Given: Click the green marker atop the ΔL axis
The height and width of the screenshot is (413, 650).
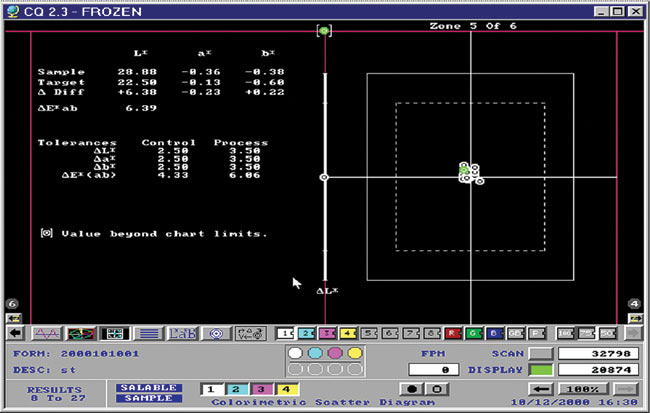Looking at the screenshot, I should 323,32.
